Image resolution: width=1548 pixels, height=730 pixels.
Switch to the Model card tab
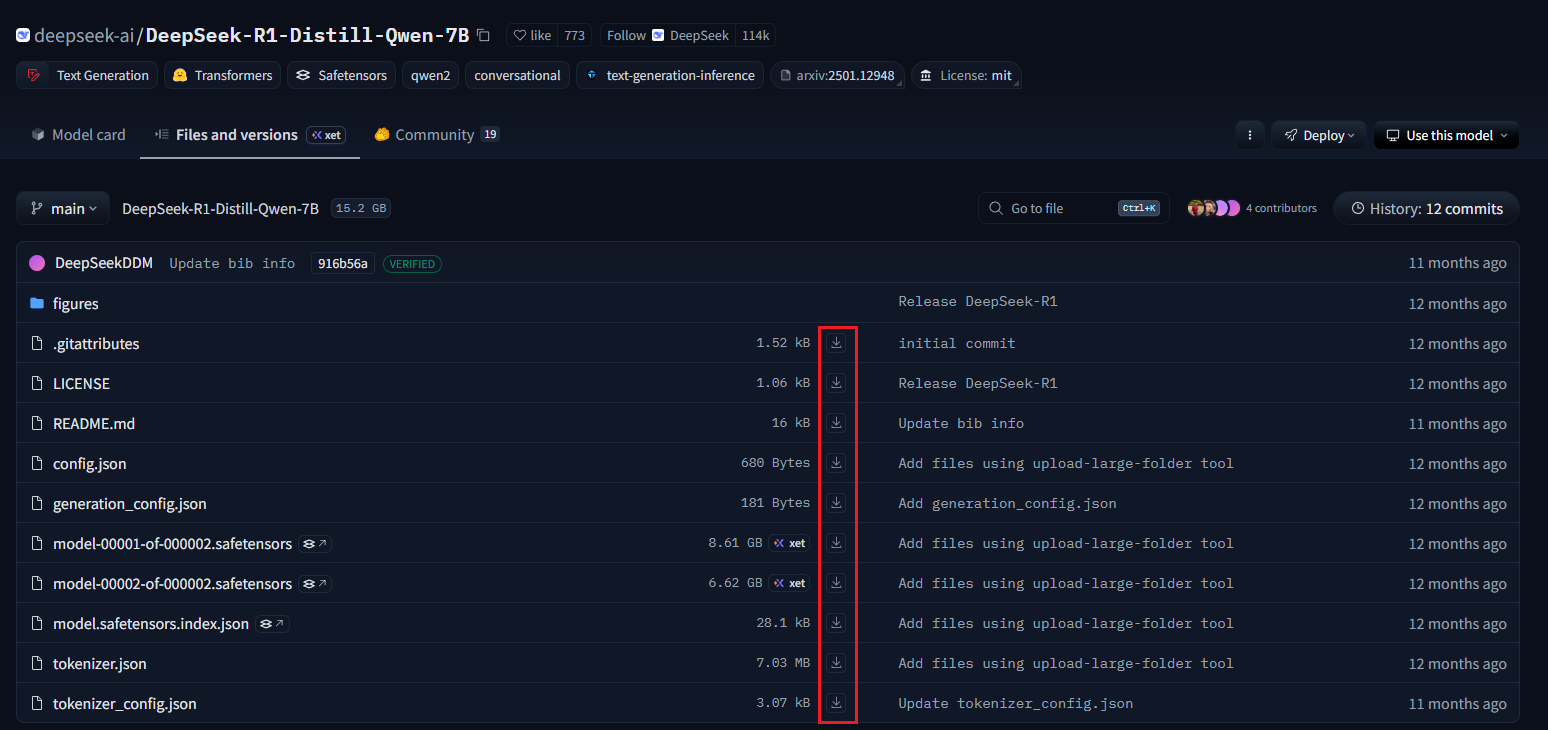tap(78, 134)
